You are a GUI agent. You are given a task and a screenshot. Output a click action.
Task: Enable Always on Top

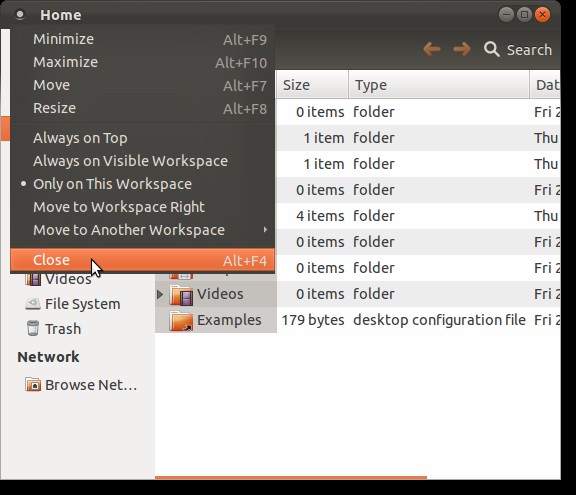pos(143,138)
